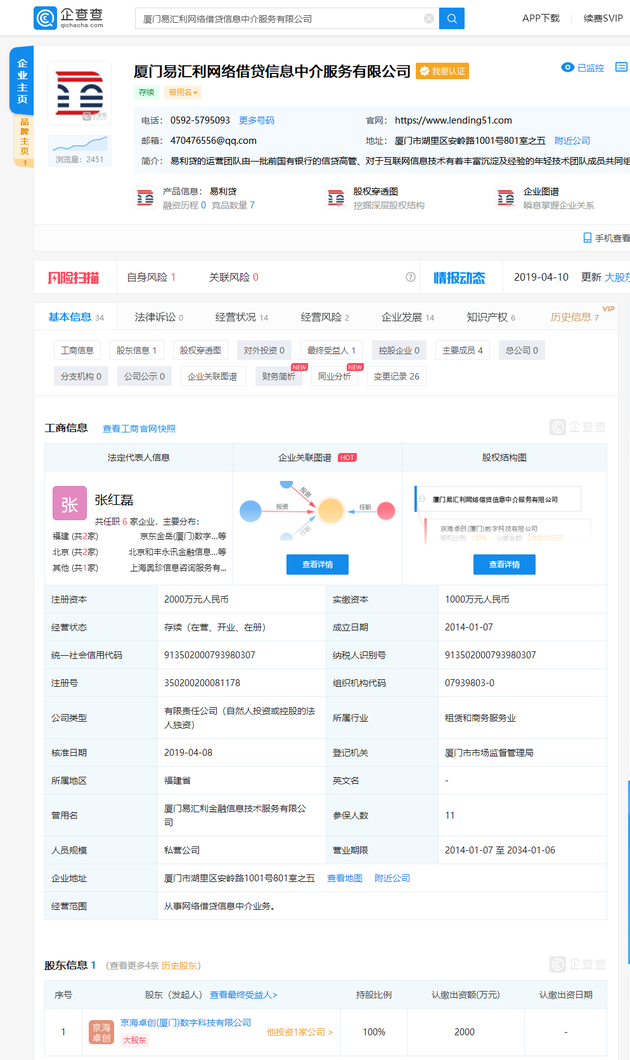Click the pink 张 avatar icon
Screen dimensions: 630x1060
point(70,504)
